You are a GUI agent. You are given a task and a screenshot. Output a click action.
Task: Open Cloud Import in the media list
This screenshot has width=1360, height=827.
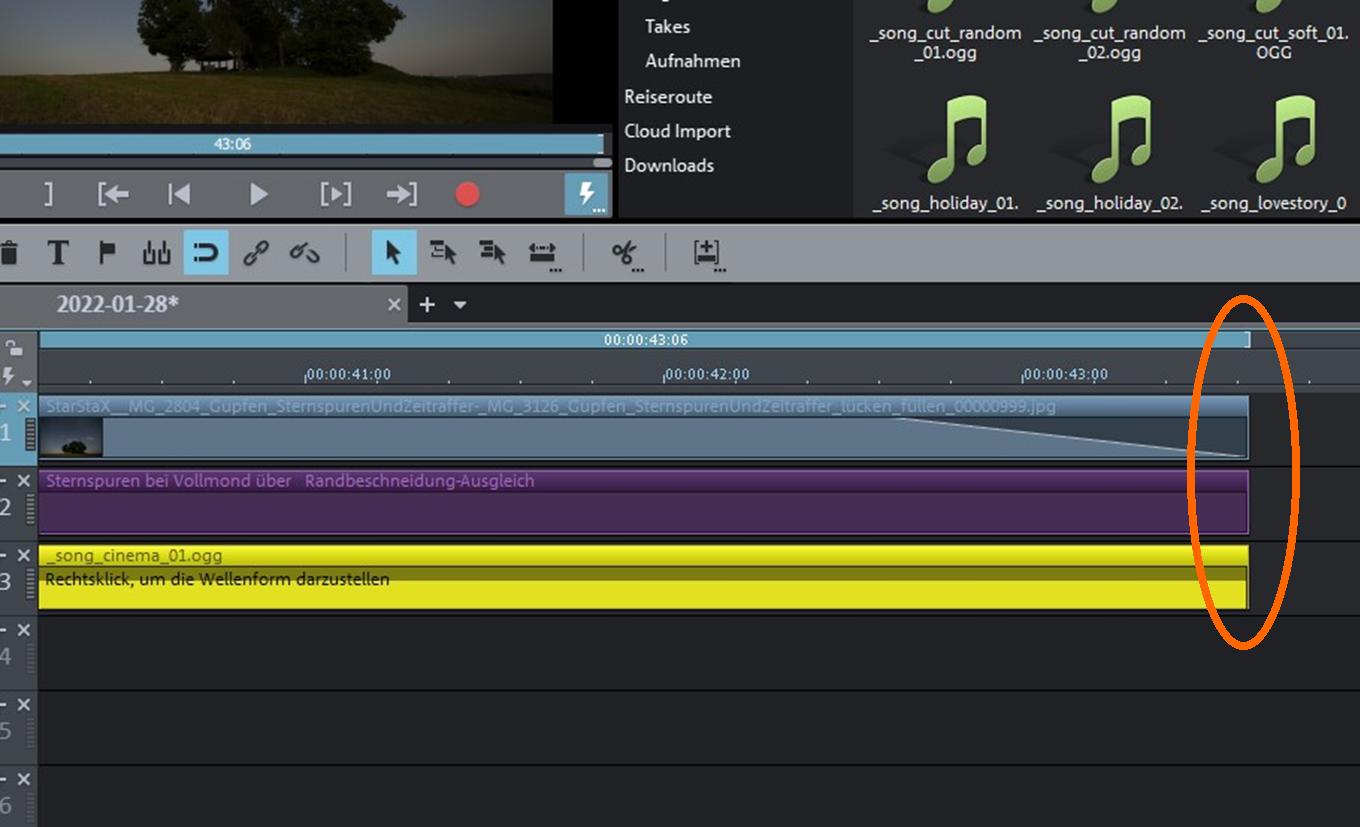click(x=677, y=131)
